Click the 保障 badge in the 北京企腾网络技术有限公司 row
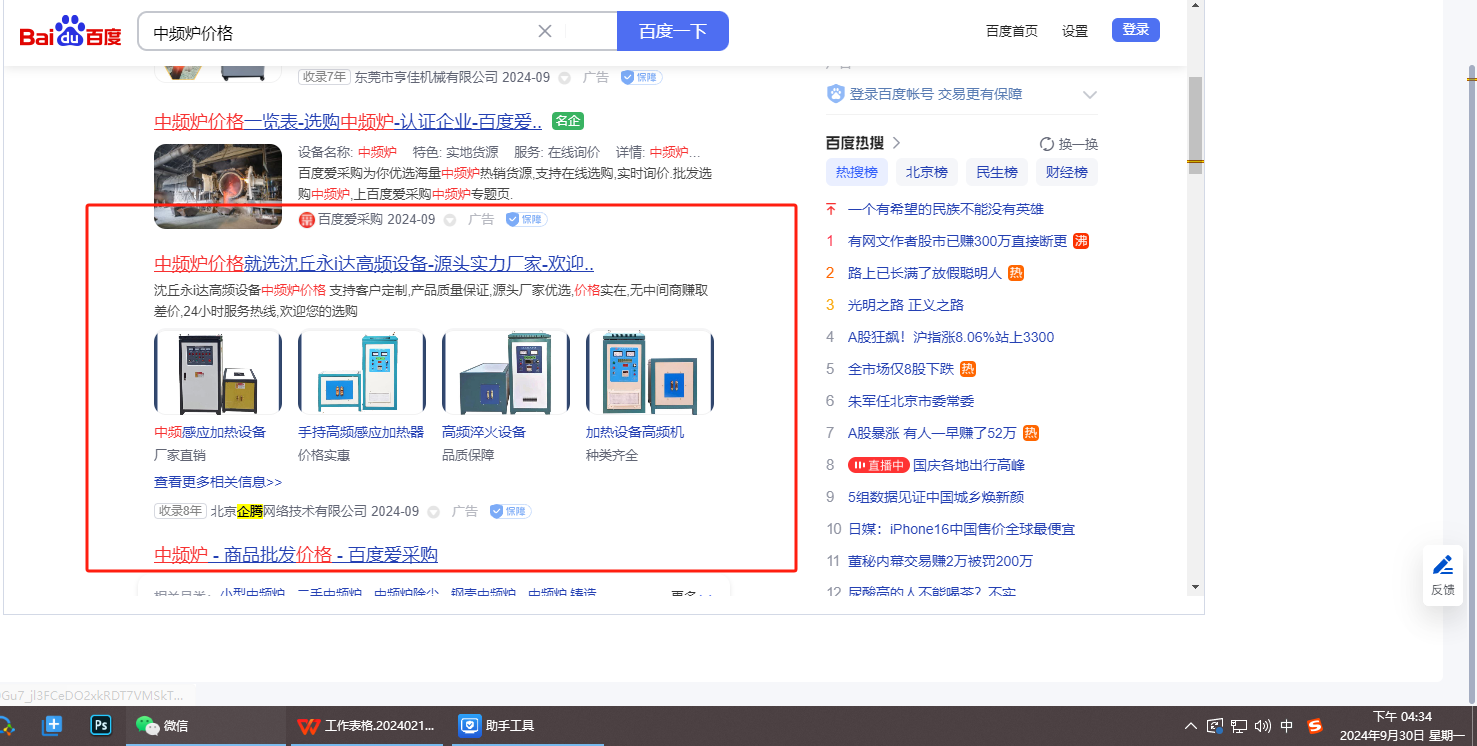 point(510,511)
